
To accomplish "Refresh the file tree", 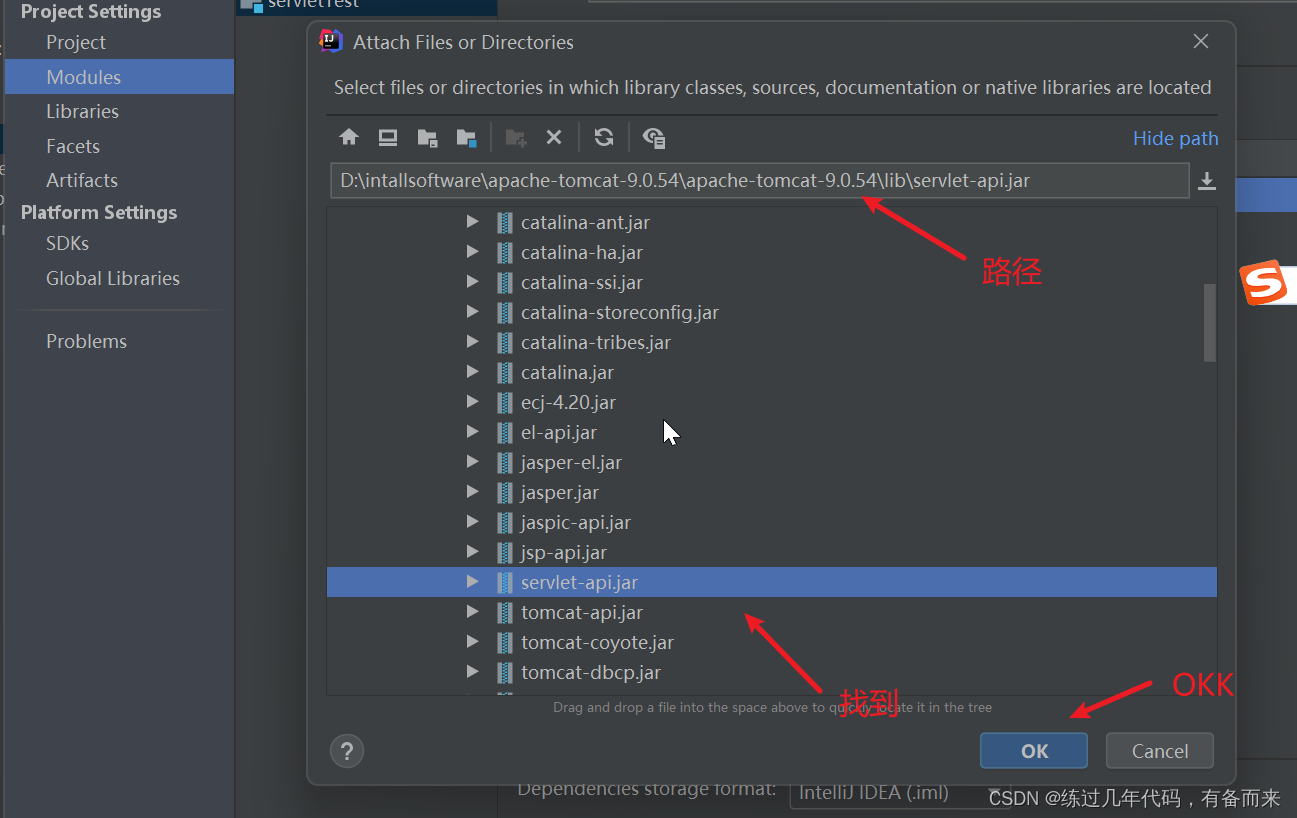I will [x=604, y=138].
